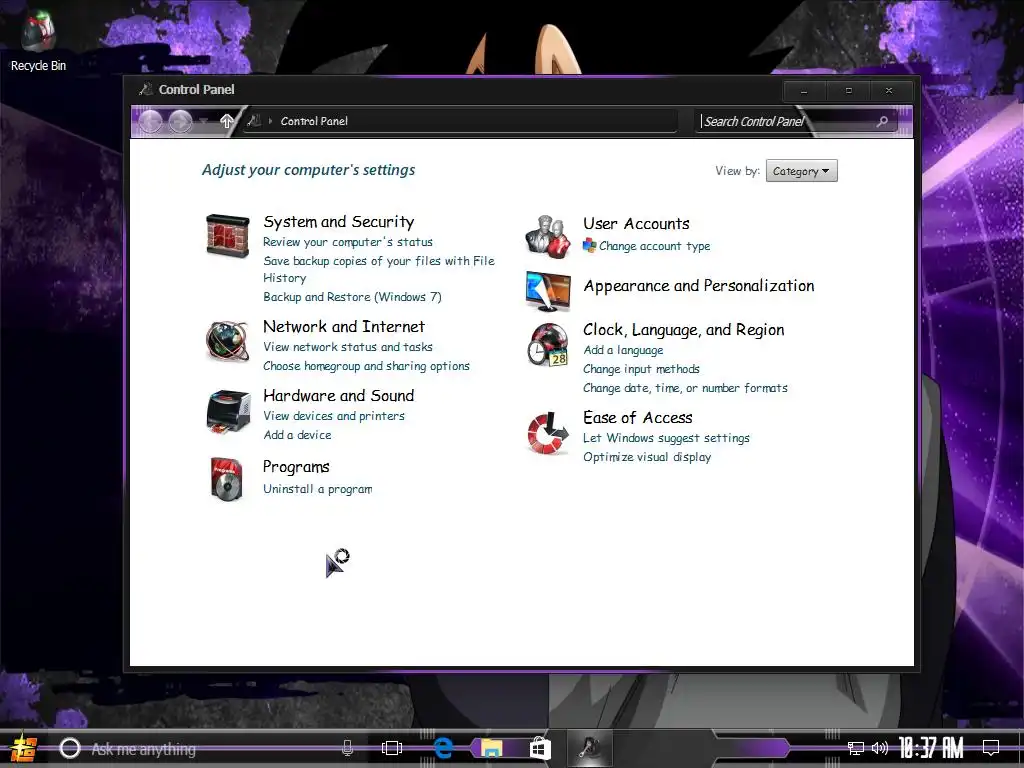Click the Forward navigation arrow
This screenshot has width=1024, height=768.
(x=180, y=121)
